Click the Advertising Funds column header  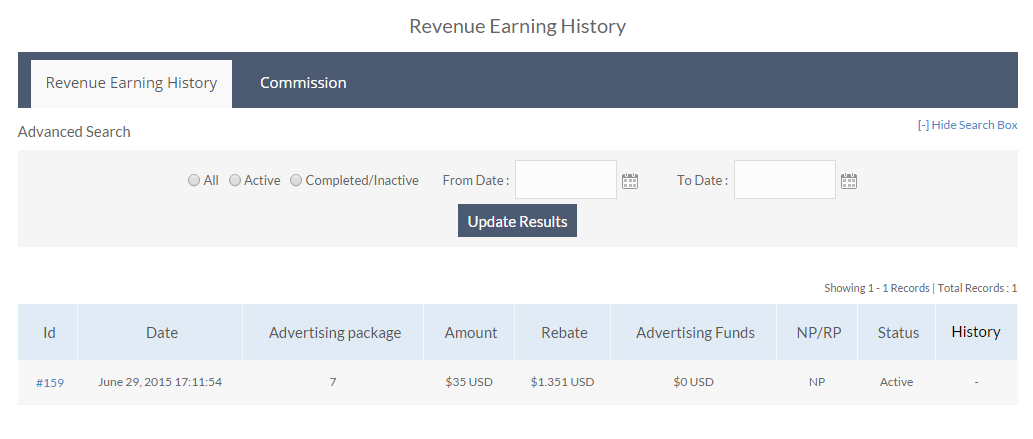(695, 333)
